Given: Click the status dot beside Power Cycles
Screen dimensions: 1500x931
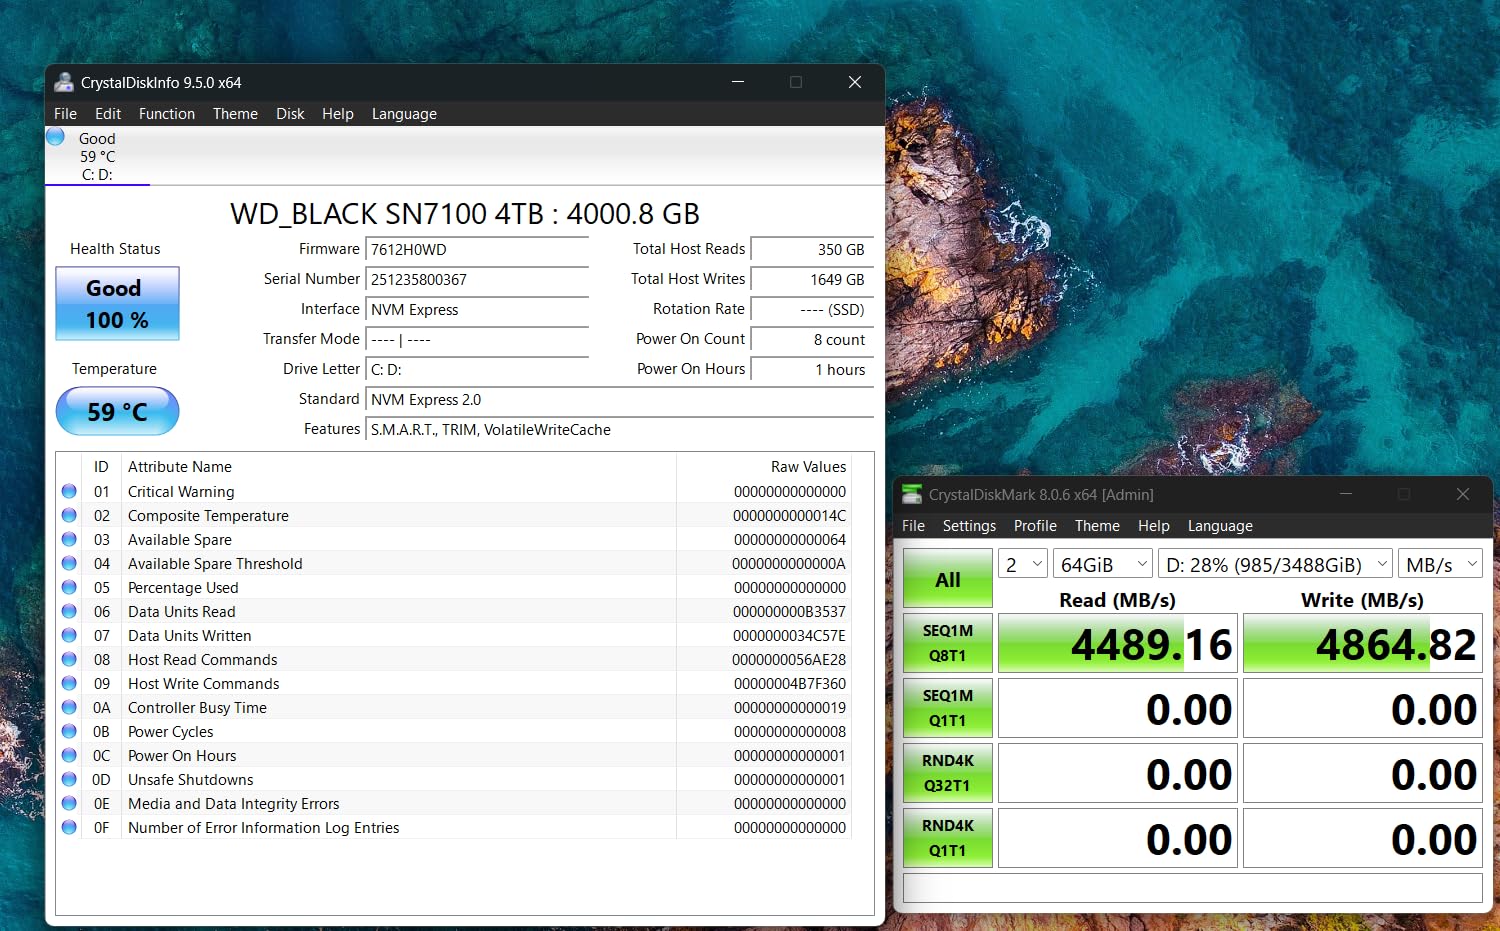Looking at the screenshot, I should tap(69, 731).
